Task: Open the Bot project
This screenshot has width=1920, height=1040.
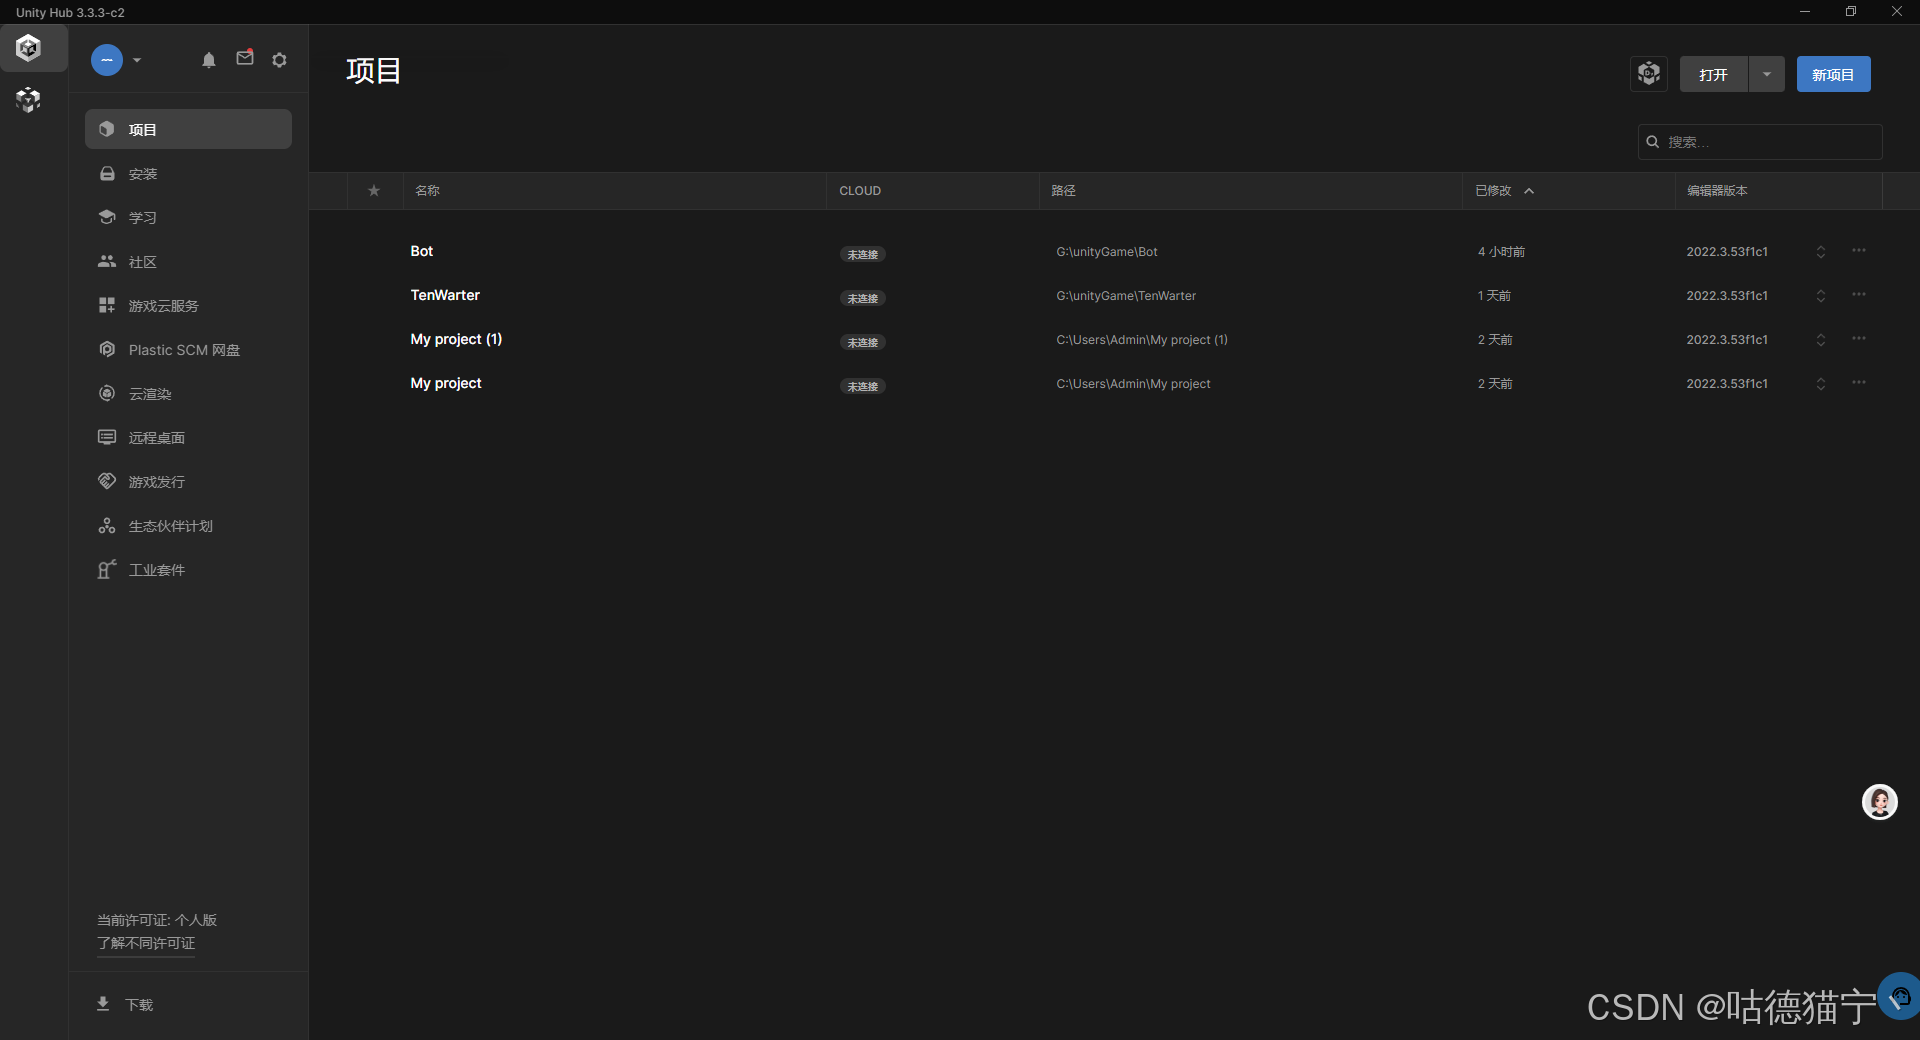Action: point(422,251)
